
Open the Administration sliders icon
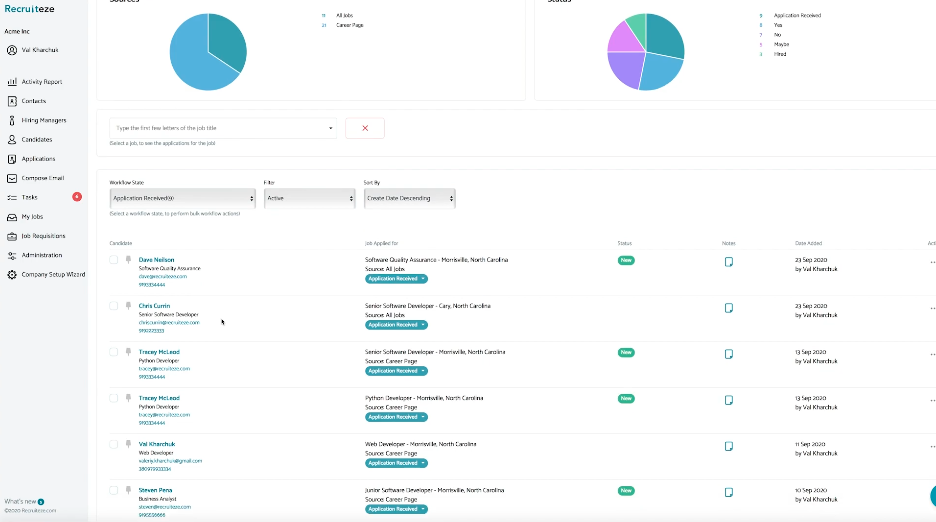click(x=11, y=255)
